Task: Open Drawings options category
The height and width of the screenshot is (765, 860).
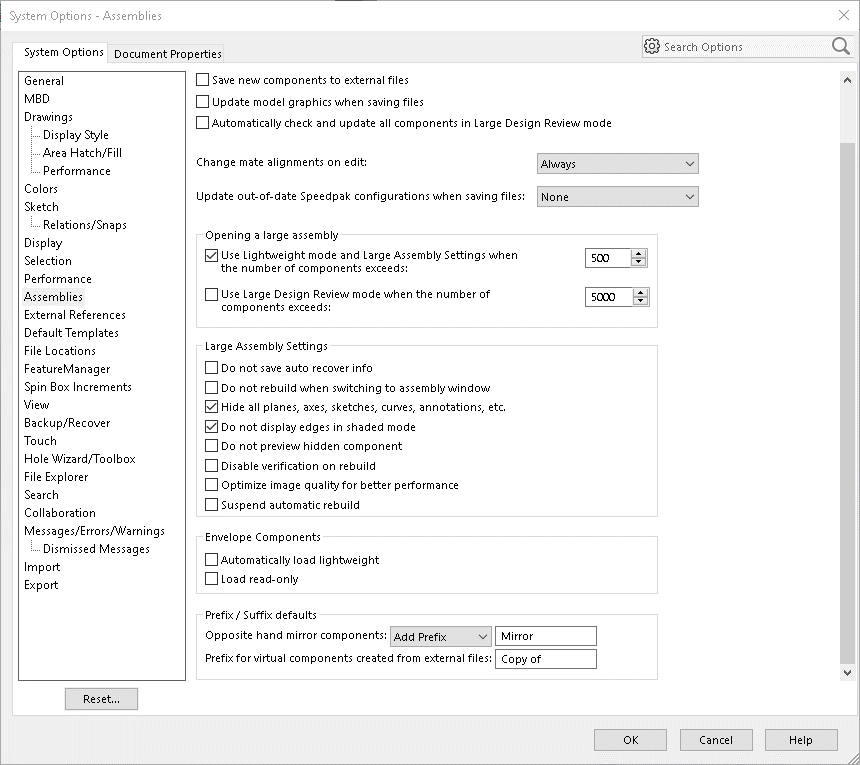Action: (x=48, y=117)
